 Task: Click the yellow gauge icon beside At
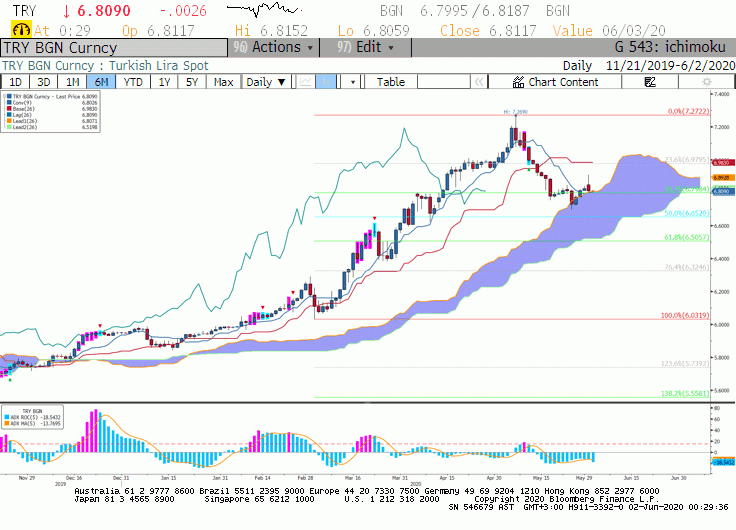tap(21, 30)
